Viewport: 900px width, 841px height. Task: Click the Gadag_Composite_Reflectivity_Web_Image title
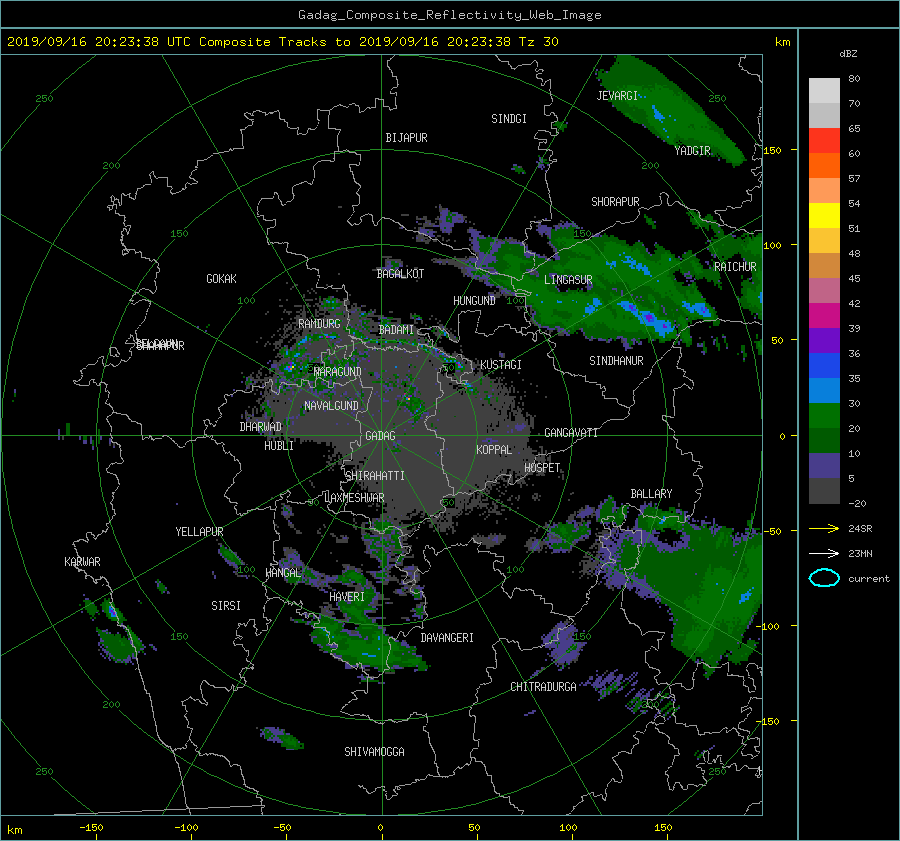[449, 15]
